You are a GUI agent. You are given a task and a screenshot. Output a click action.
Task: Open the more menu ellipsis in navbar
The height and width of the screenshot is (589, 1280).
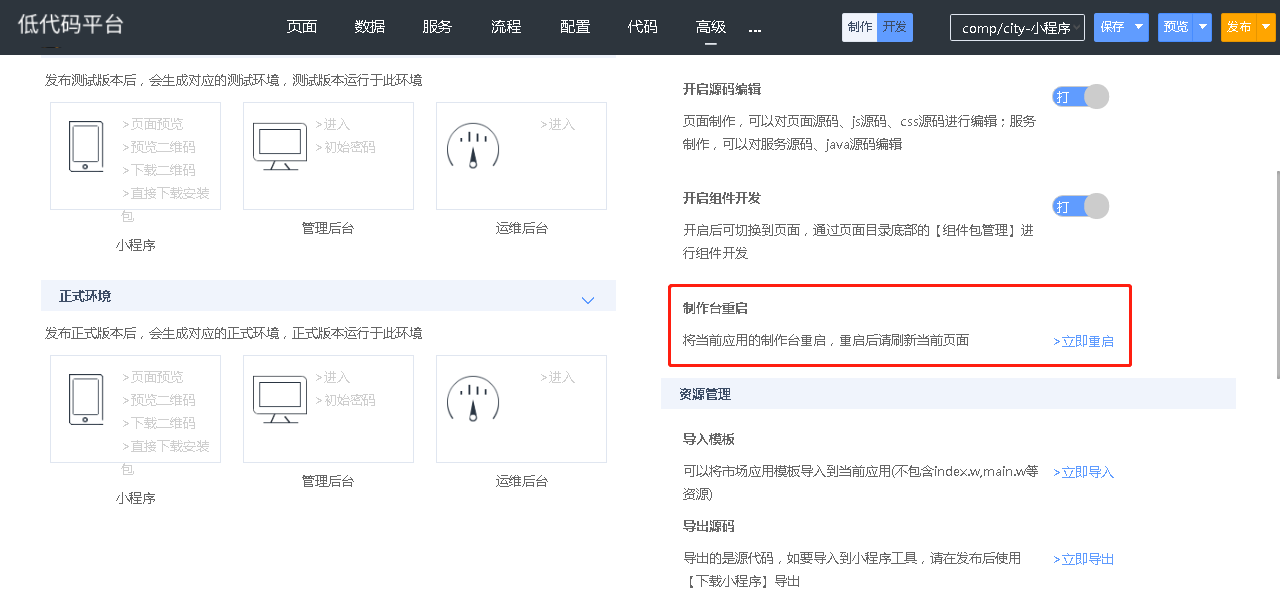[x=755, y=29]
